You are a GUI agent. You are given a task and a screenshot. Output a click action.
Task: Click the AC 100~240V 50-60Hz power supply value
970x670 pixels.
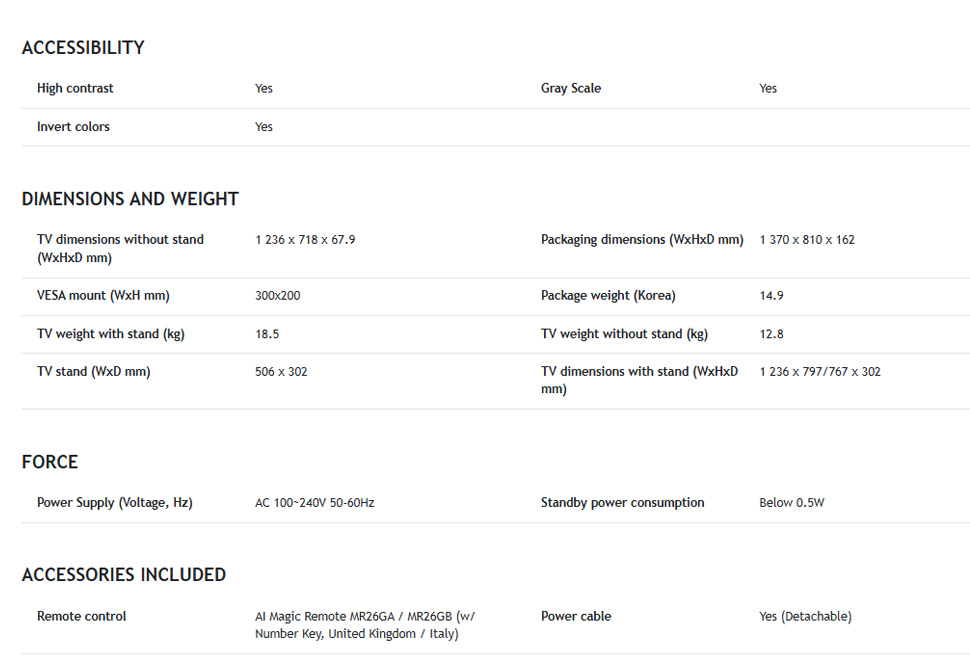(x=314, y=503)
